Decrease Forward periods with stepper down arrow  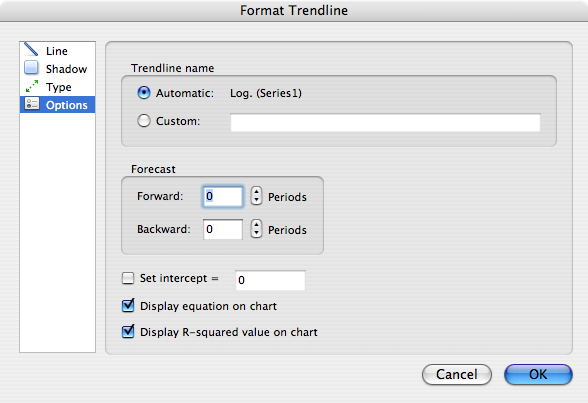coord(256,200)
